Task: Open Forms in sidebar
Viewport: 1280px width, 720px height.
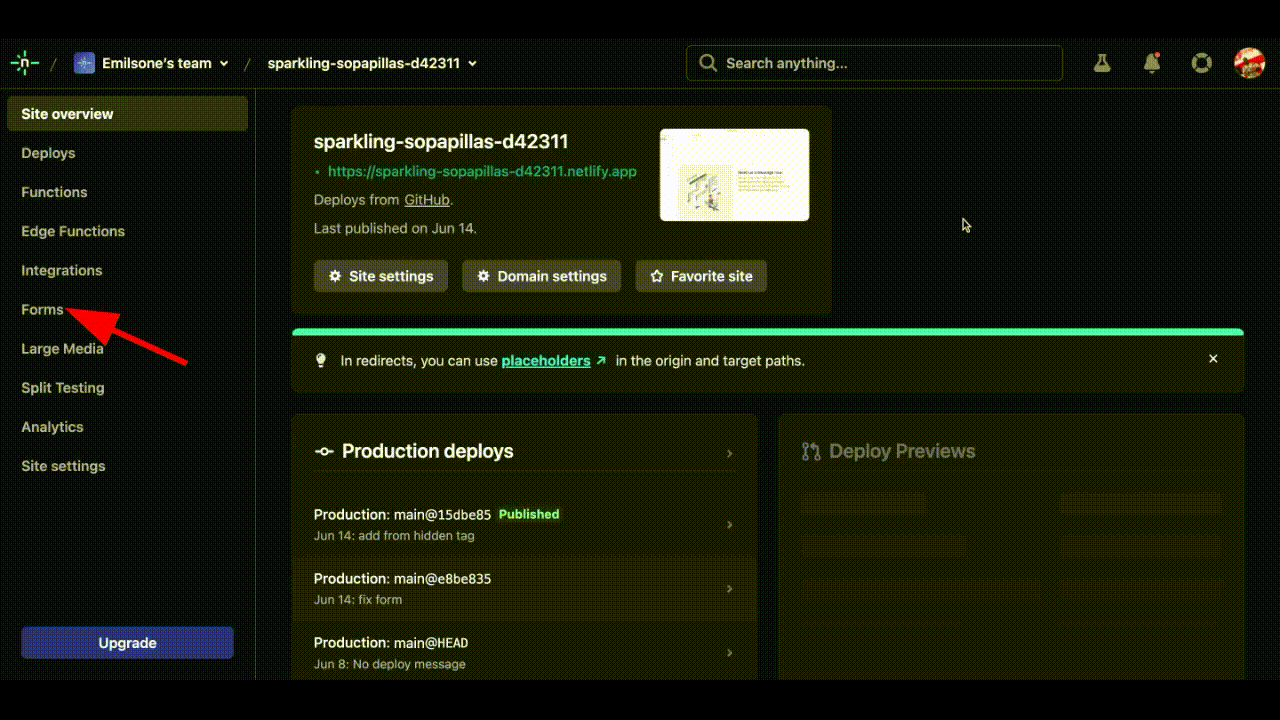Action: (42, 310)
